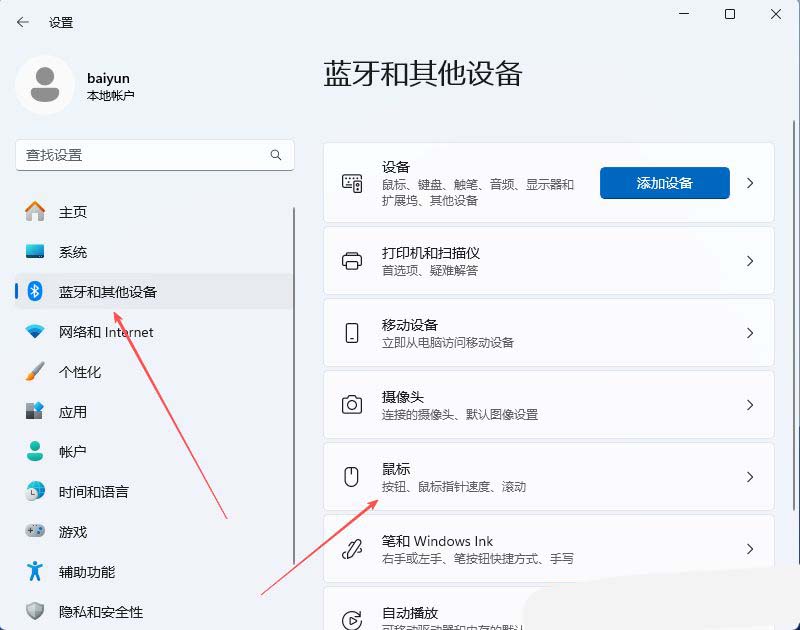Click the 主页 home icon
Viewport: 800px width, 630px height.
tap(35, 211)
